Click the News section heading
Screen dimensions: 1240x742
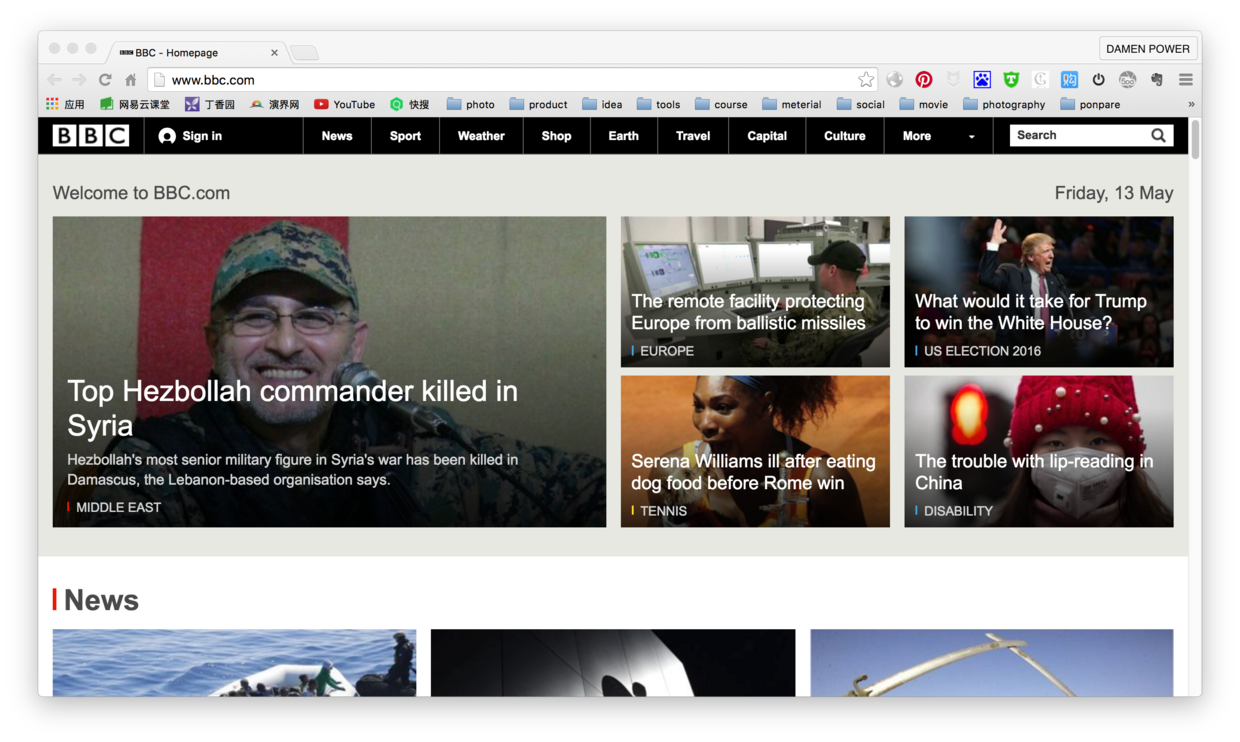pos(101,600)
